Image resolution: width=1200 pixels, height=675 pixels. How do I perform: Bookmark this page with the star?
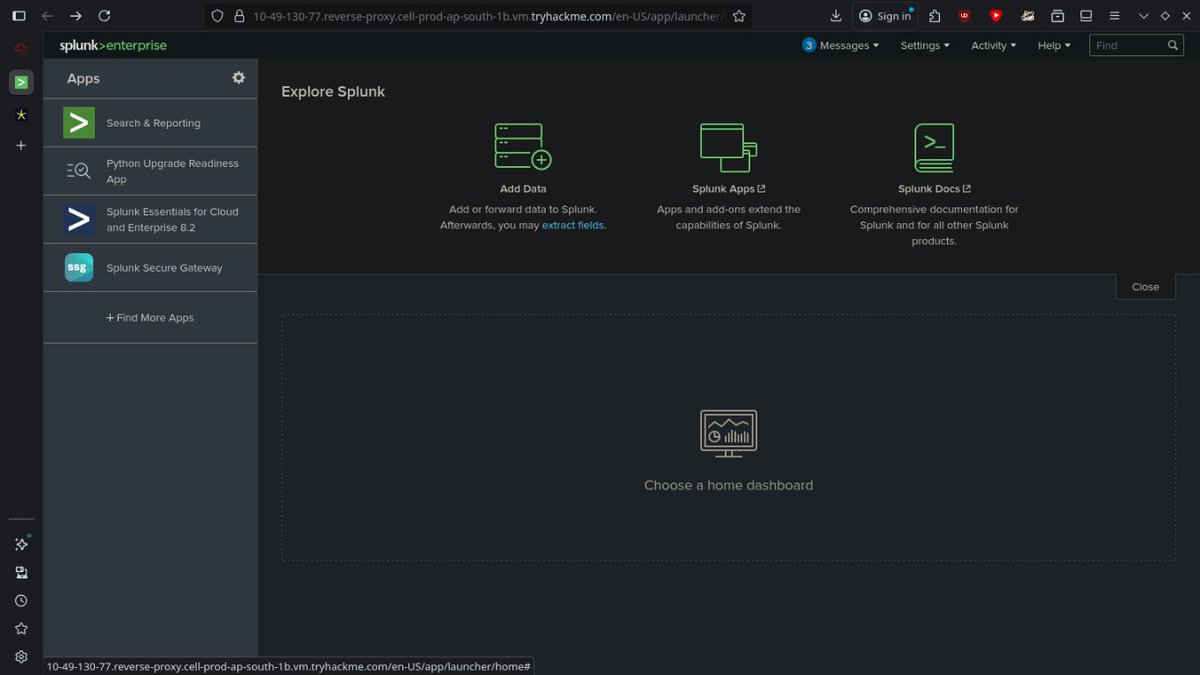click(x=739, y=16)
